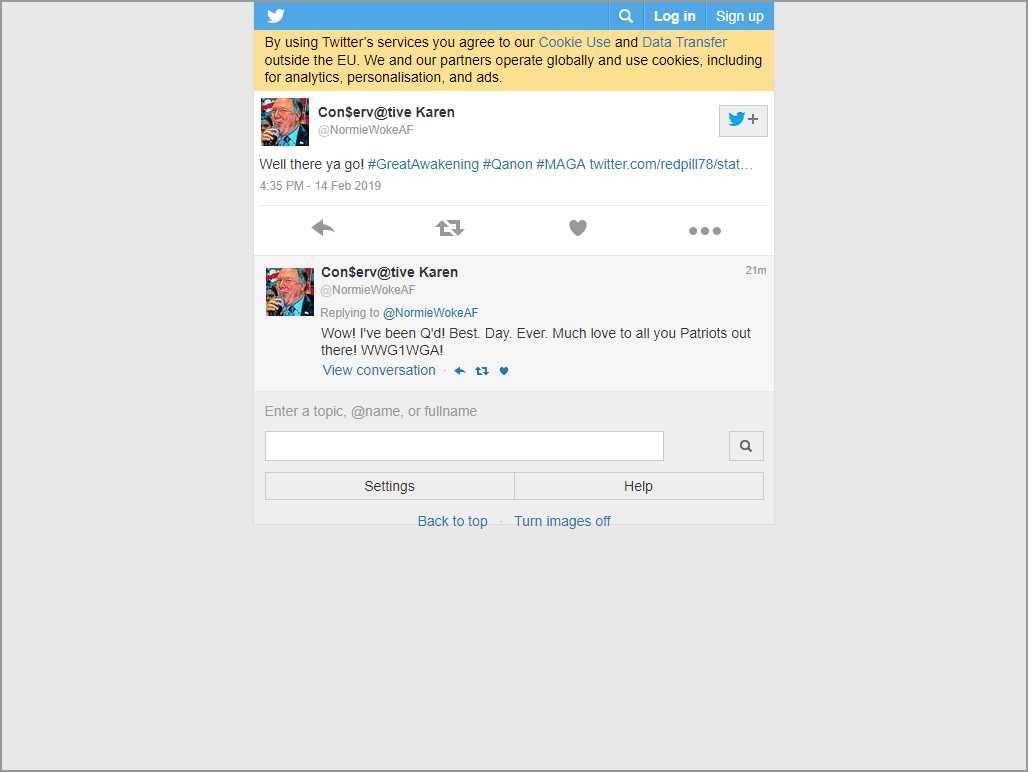
Task: Click the follow user bird-plus button
Action: [x=743, y=120]
